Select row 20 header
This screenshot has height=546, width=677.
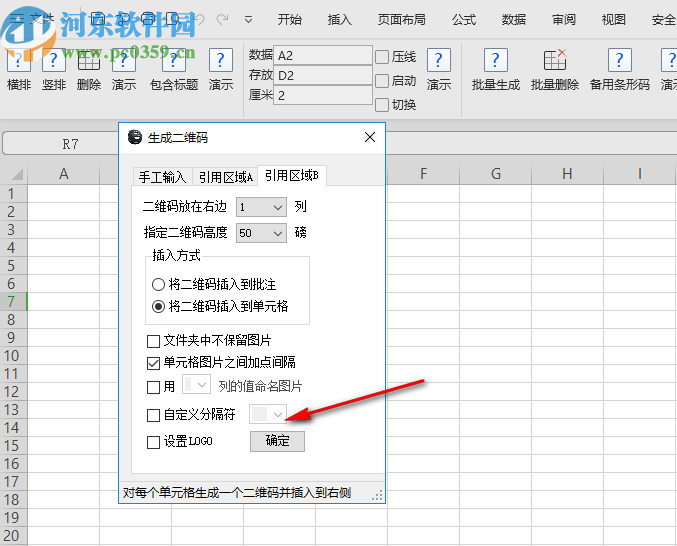point(13,536)
